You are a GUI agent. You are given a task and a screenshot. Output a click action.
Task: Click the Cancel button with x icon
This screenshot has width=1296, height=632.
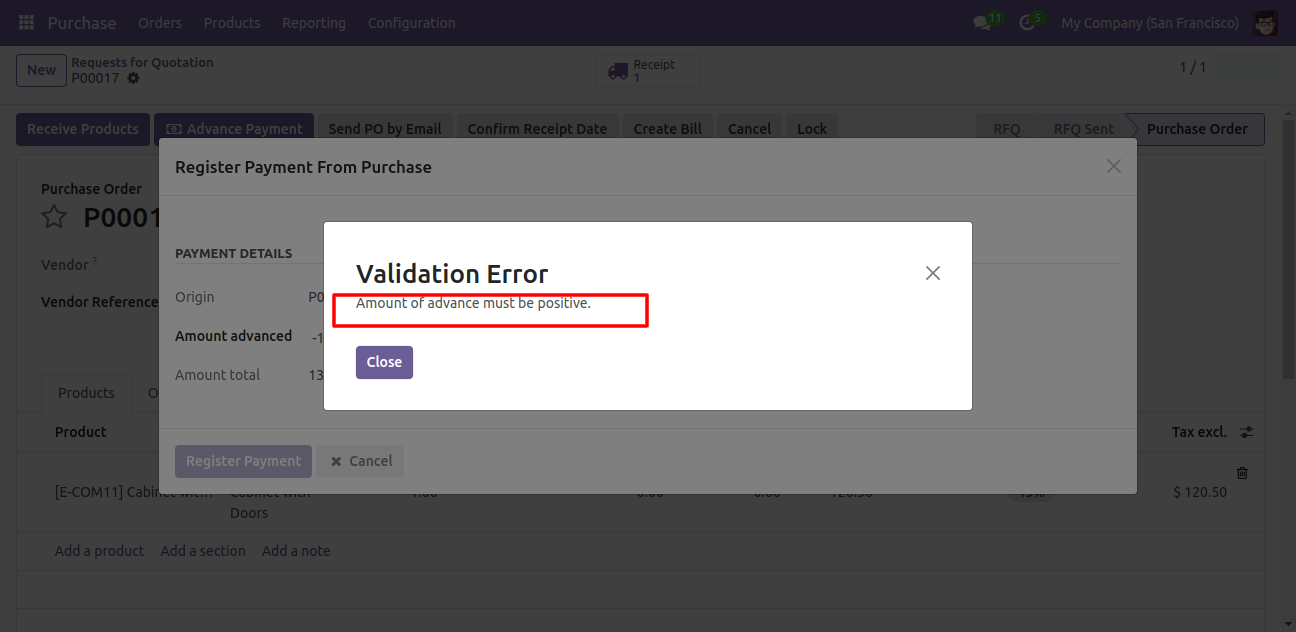(361, 461)
